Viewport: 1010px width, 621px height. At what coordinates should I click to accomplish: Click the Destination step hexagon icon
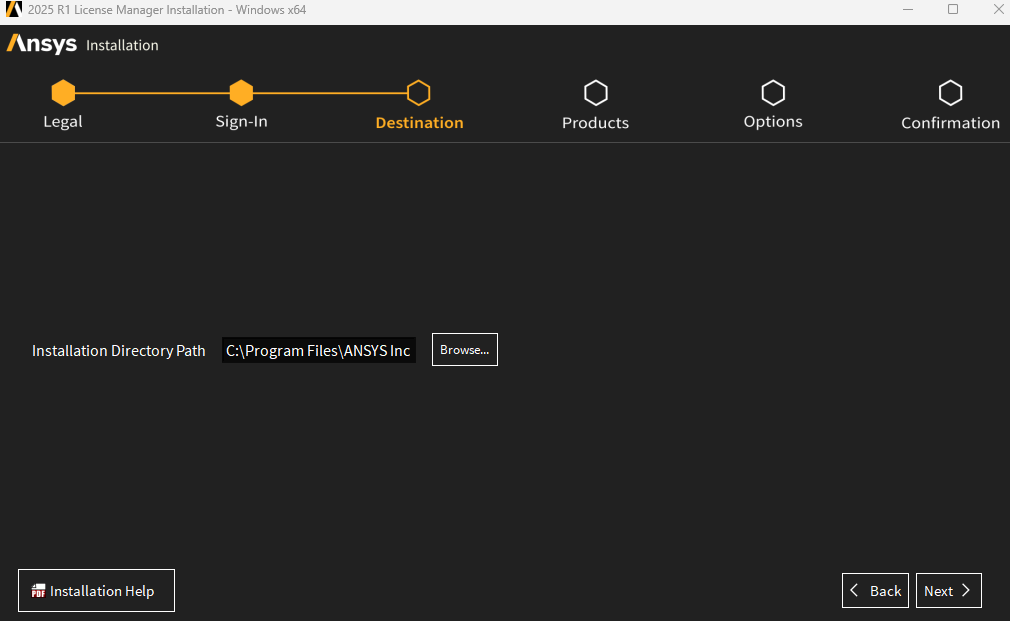point(419,93)
